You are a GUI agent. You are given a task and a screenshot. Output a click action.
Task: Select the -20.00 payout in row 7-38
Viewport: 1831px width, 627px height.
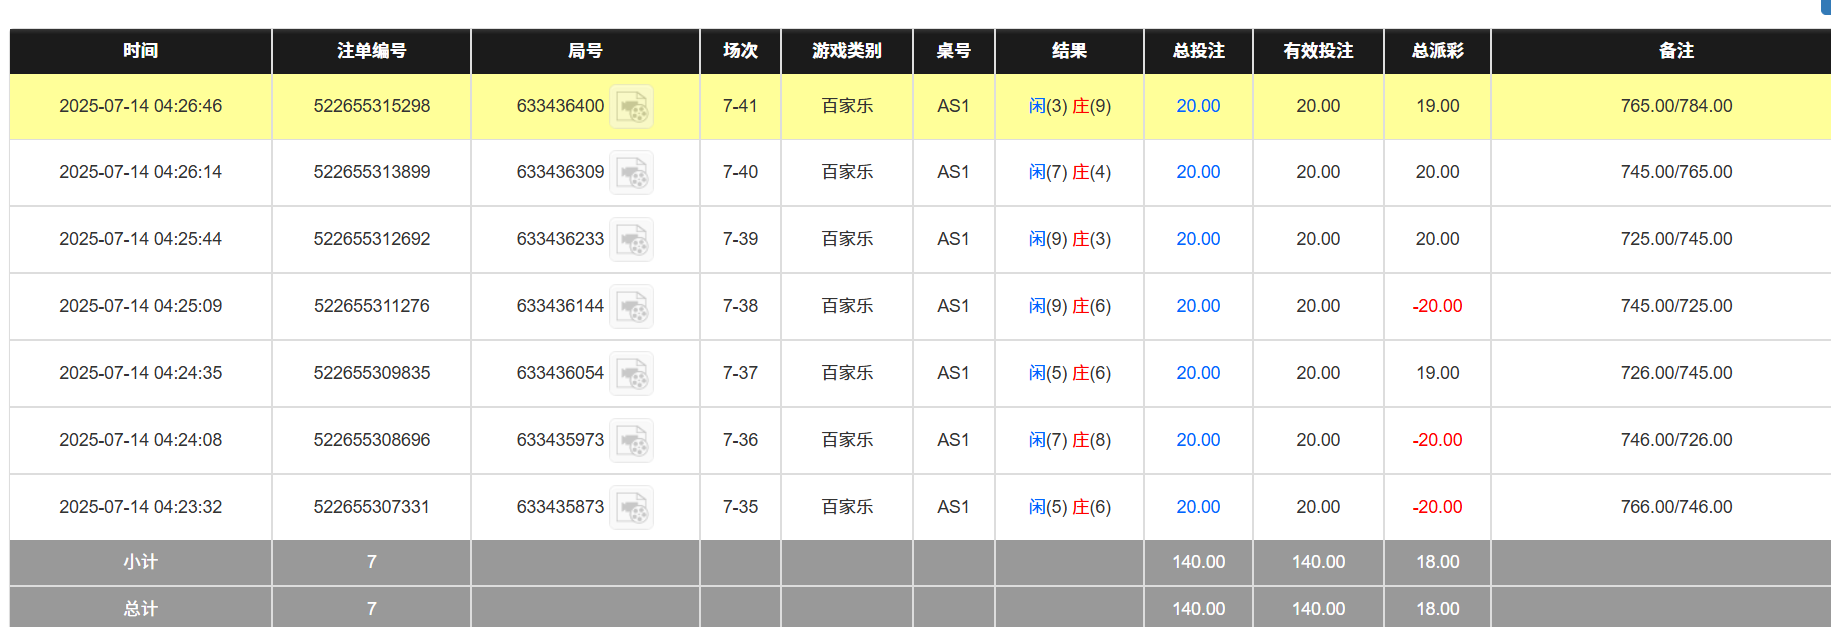coord(1437,306)
